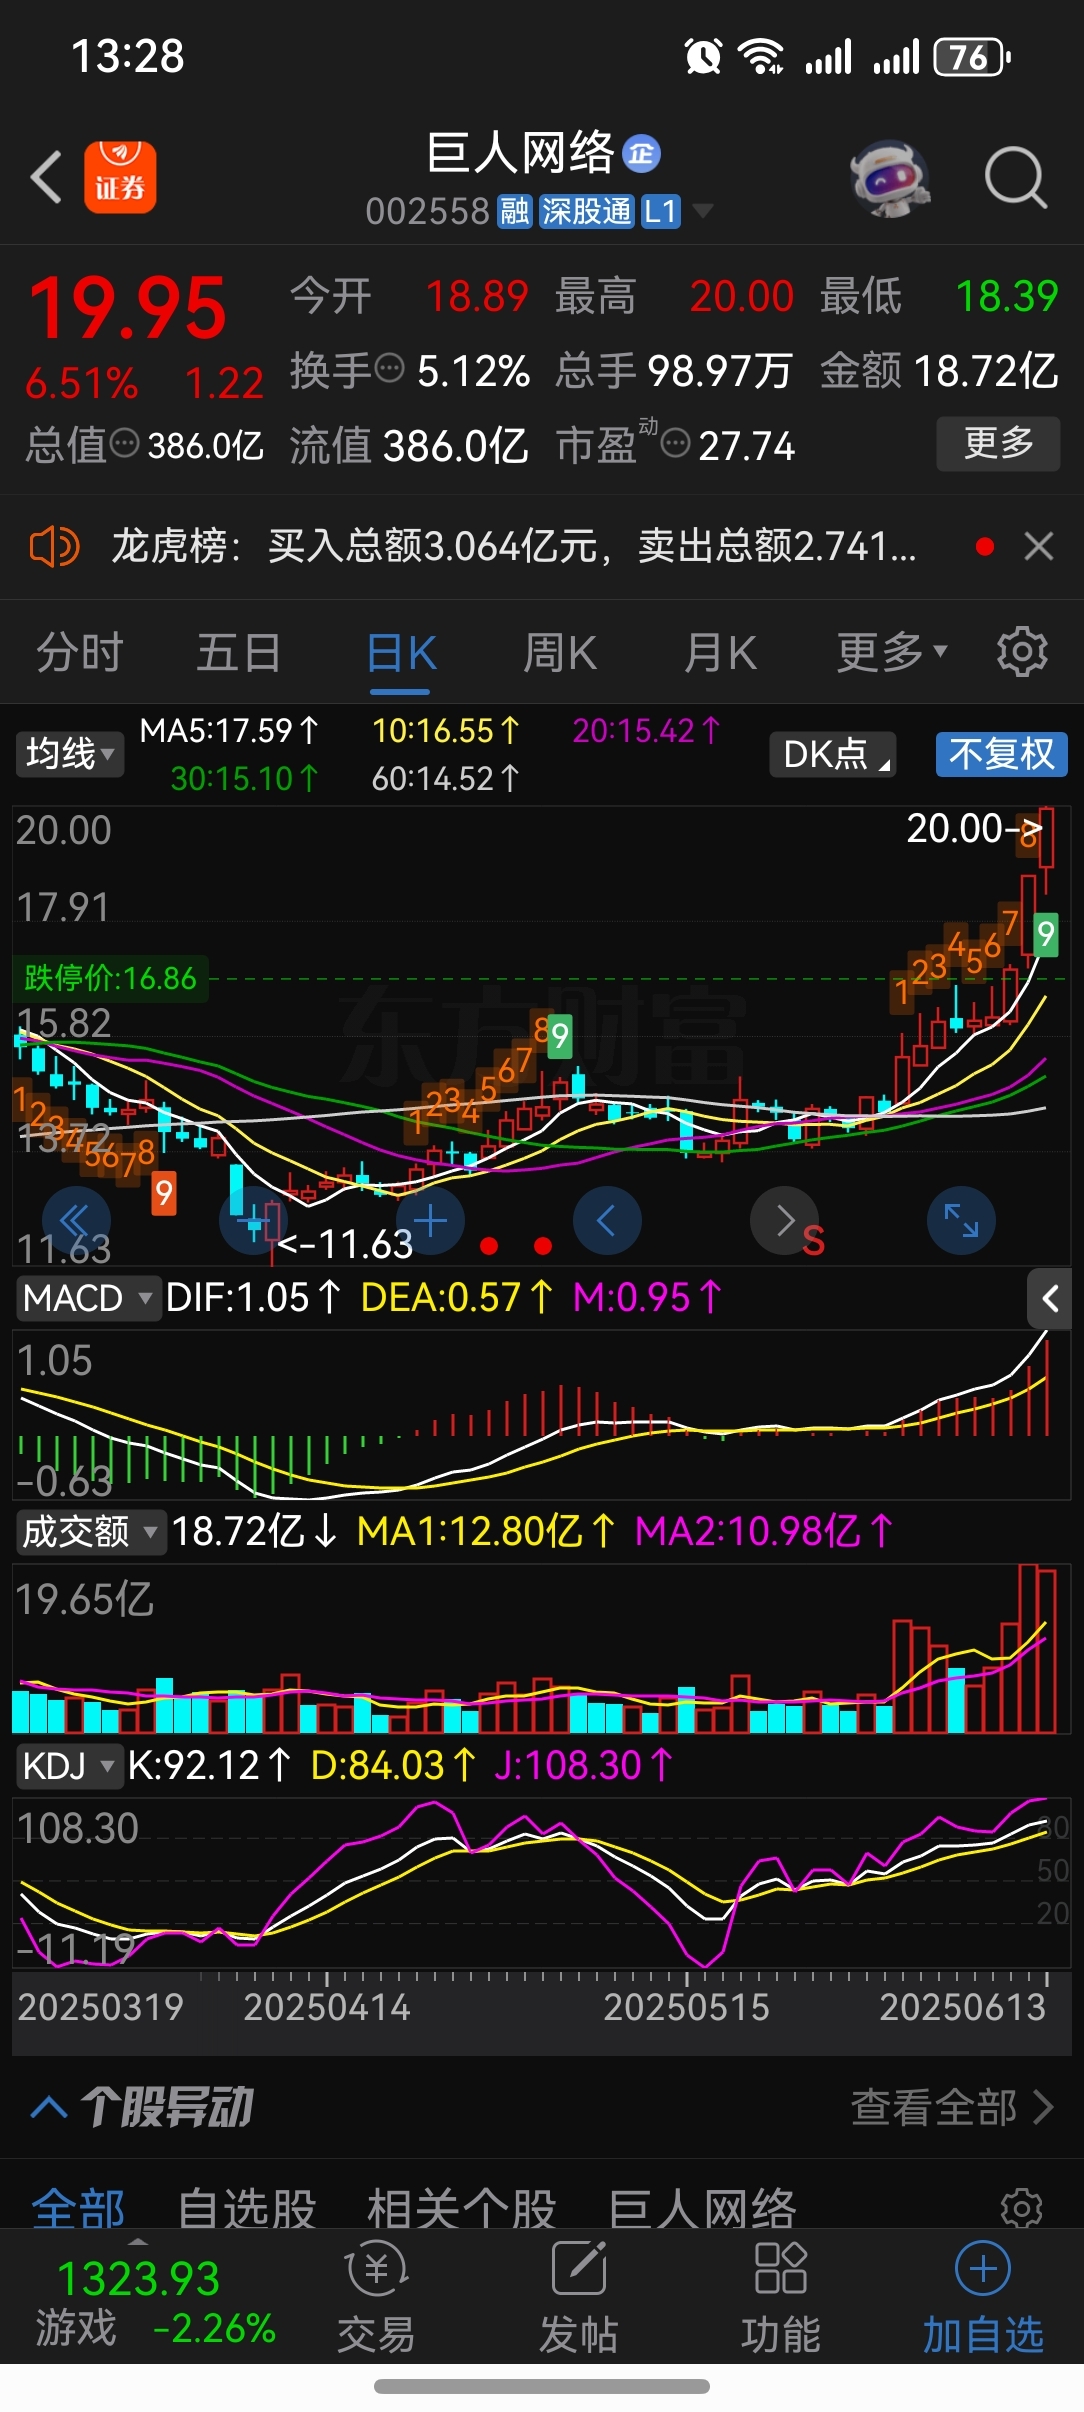
Task: Tap the K-line candlestick chart area
Action: 542,1035
